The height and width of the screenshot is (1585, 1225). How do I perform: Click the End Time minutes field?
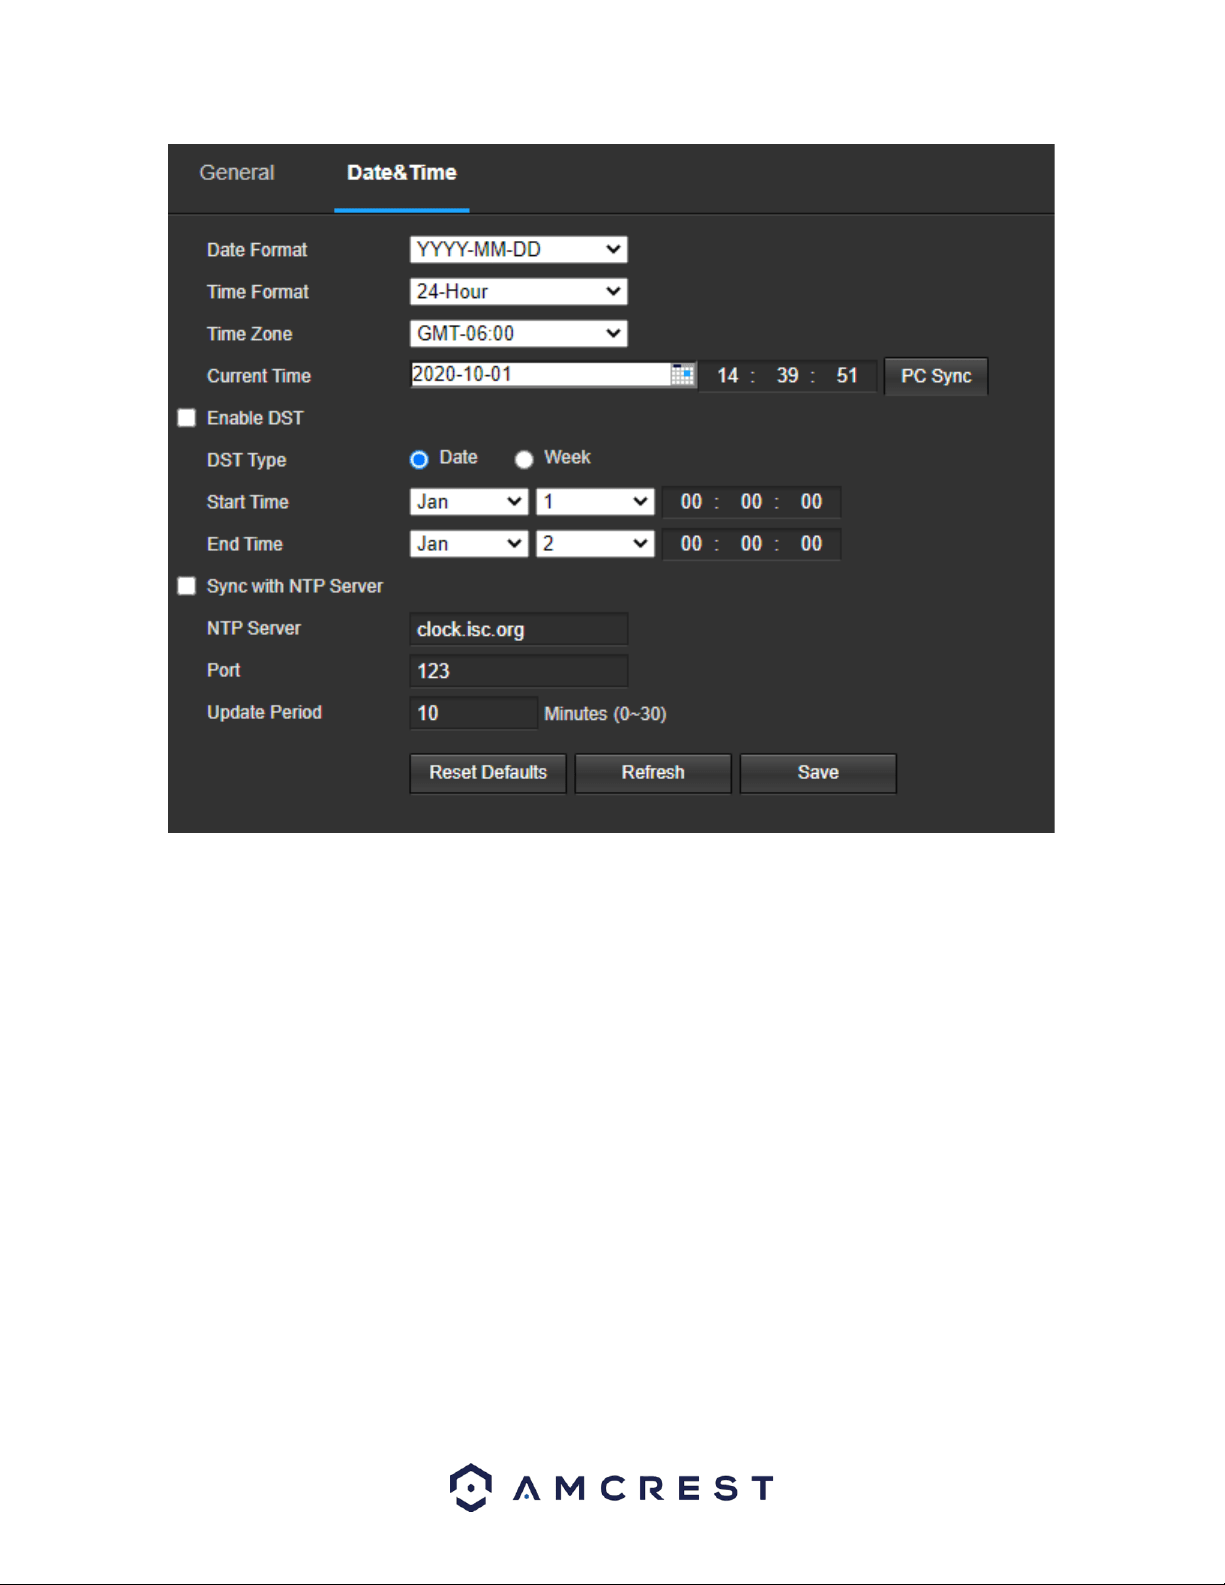tap(751, 544)
